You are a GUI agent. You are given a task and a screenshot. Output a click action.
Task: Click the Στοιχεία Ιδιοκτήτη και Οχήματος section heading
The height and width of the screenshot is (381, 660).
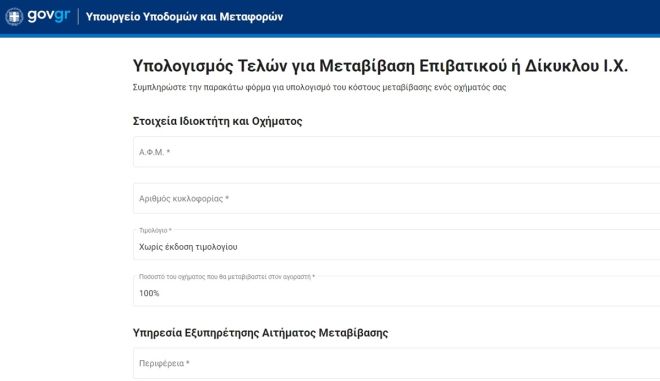pos(218,121)
